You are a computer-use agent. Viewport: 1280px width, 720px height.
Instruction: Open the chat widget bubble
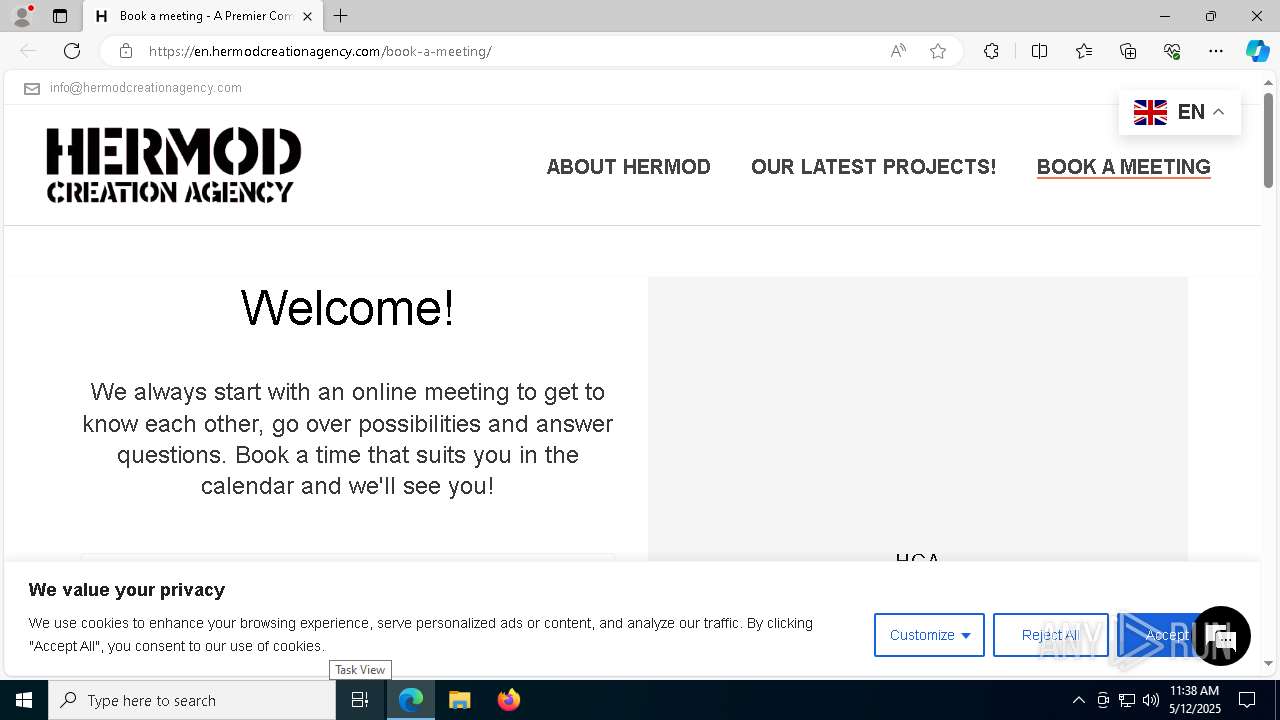[1221, 636]
